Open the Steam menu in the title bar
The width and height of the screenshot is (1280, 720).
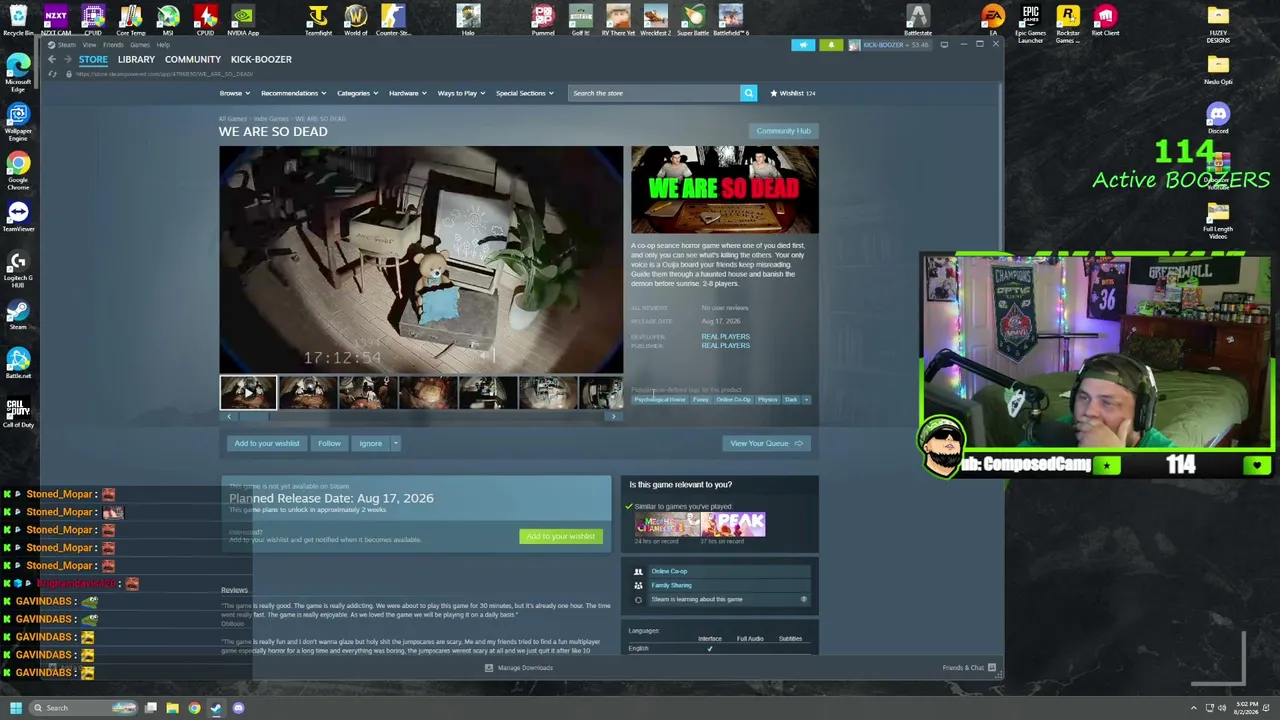click(67, 45)
